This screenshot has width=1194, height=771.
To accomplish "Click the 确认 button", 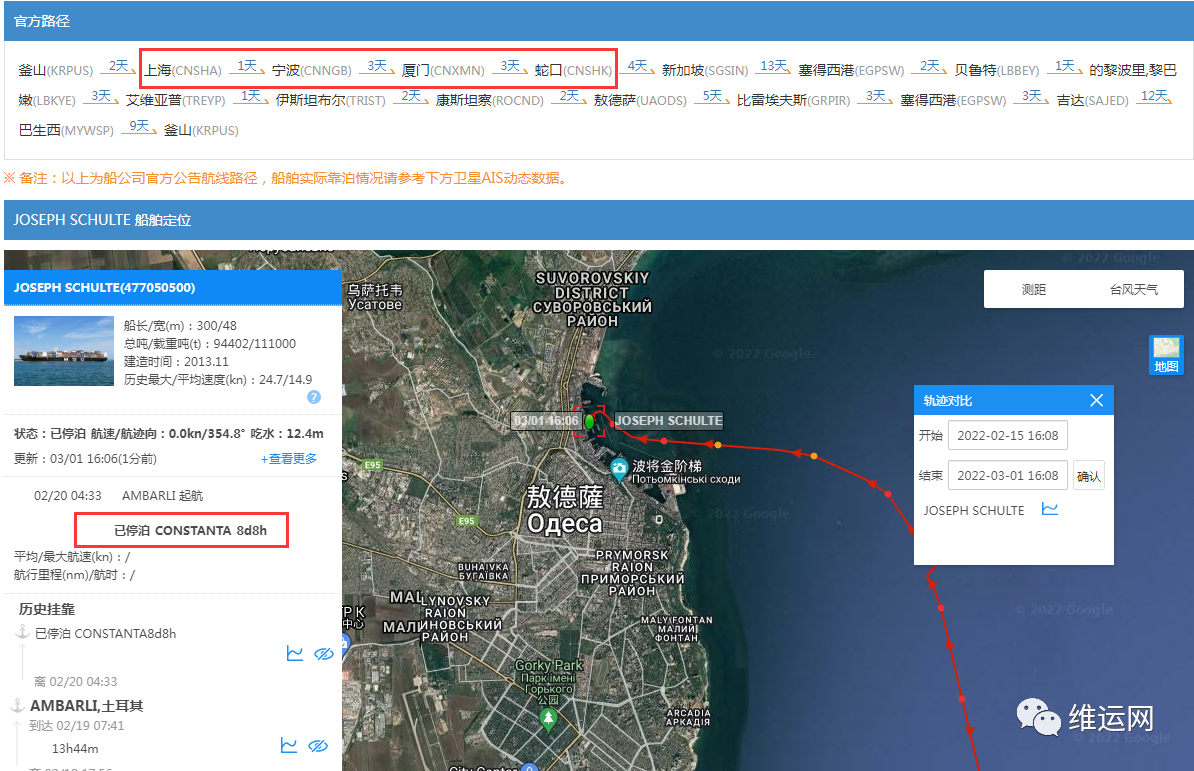I will click(x=1088, y=476).
